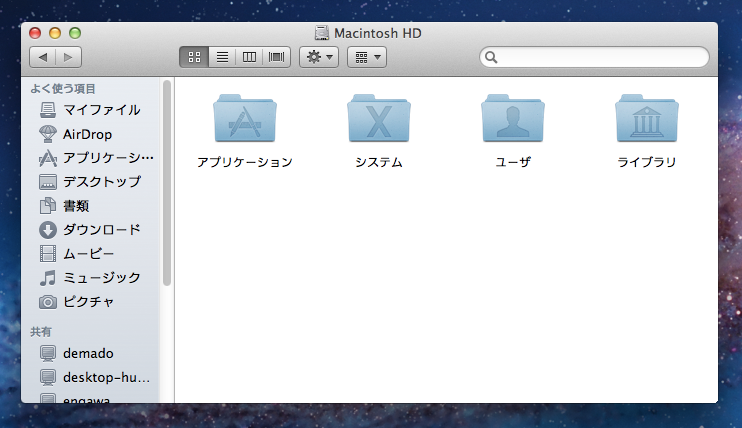Viewport: 742px width, 428px height.
Task: Switch to column view
Action: (x=249, y=57)
